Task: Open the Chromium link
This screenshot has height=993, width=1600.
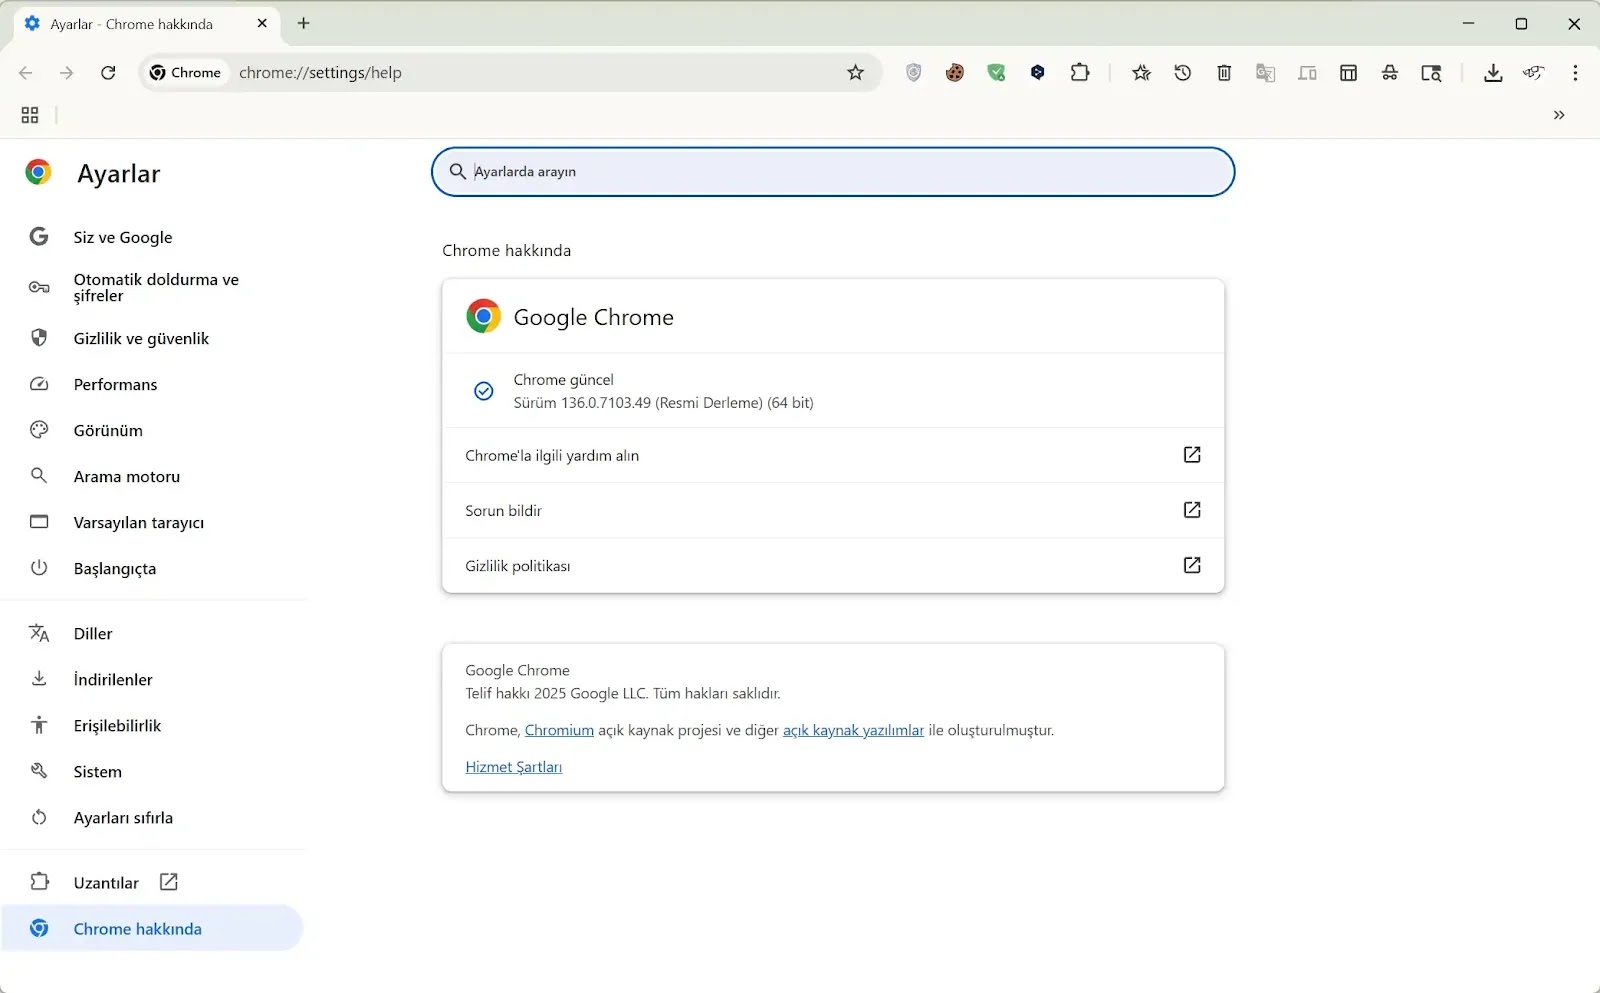Action: click(x=559, y=730)
